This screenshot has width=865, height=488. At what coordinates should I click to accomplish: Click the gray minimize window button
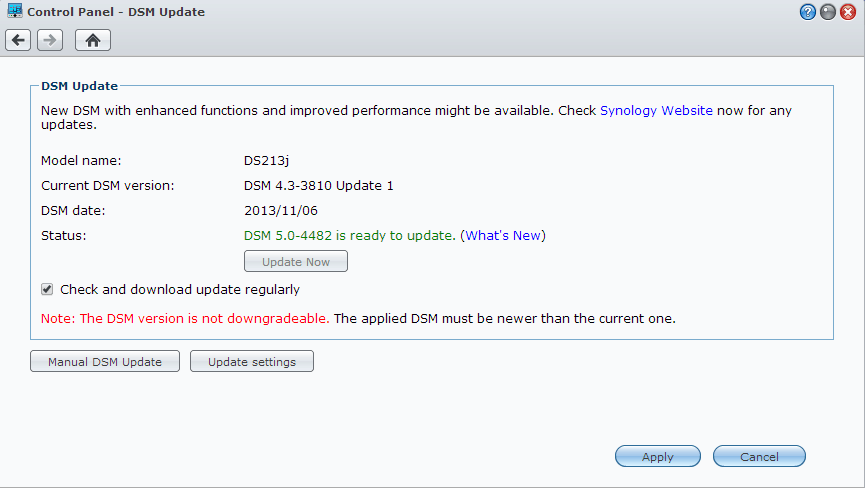point(828,12)
